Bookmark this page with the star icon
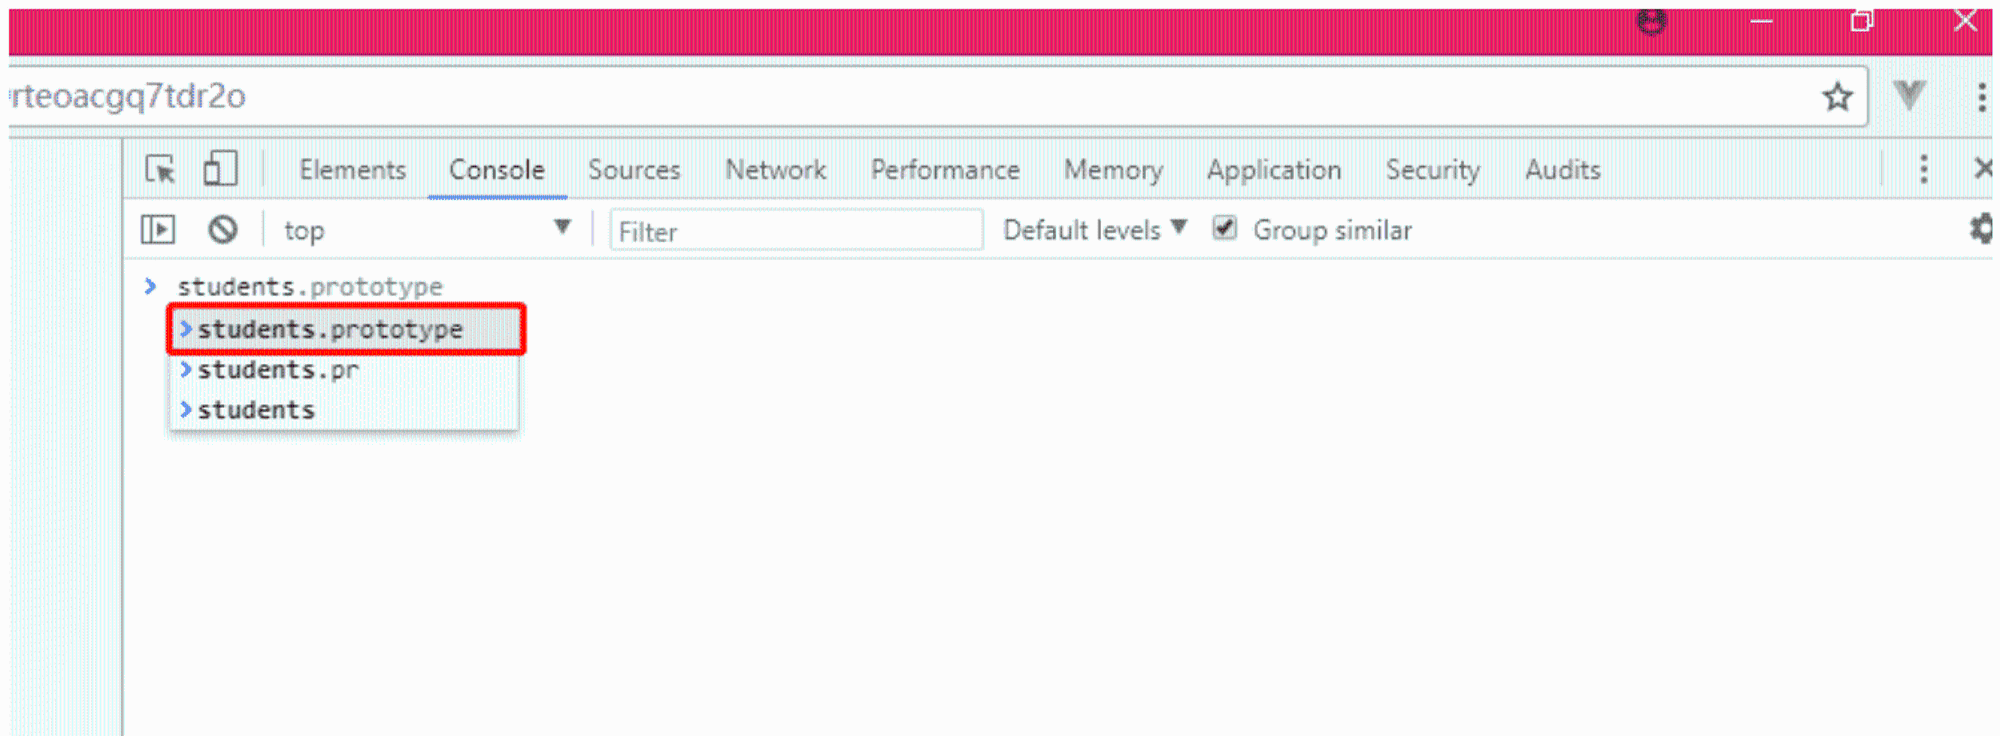Screen dimensions: 2000x736 tap(1837, 97)
